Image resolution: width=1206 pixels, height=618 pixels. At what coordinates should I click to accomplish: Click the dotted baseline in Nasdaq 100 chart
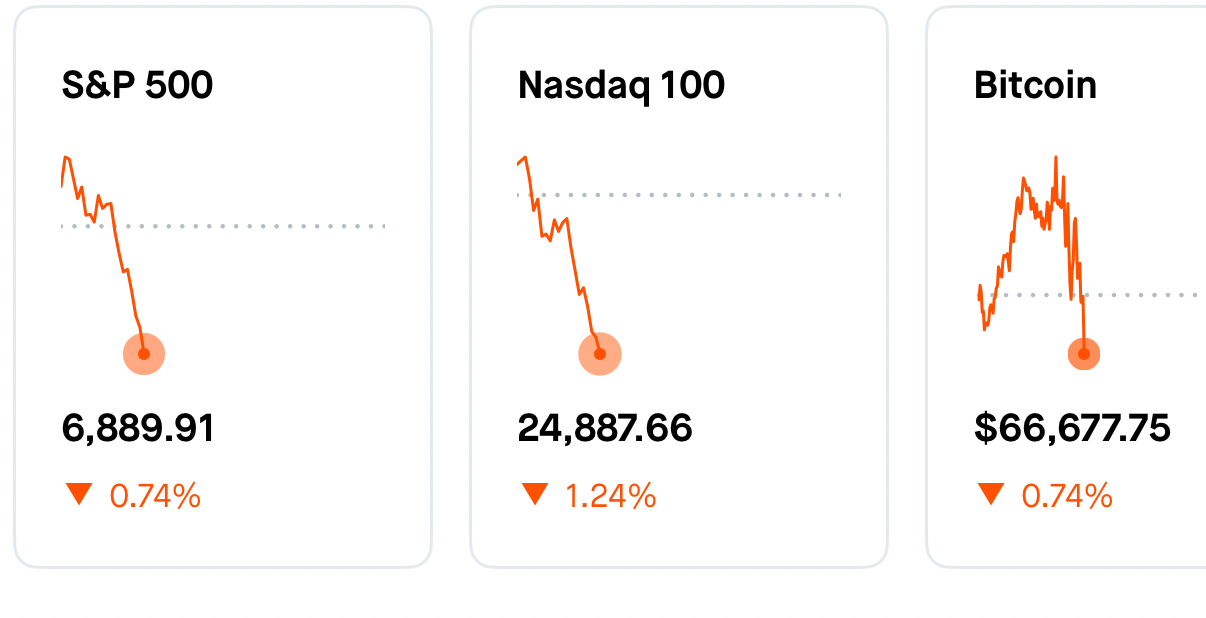[x=720, y=195]
